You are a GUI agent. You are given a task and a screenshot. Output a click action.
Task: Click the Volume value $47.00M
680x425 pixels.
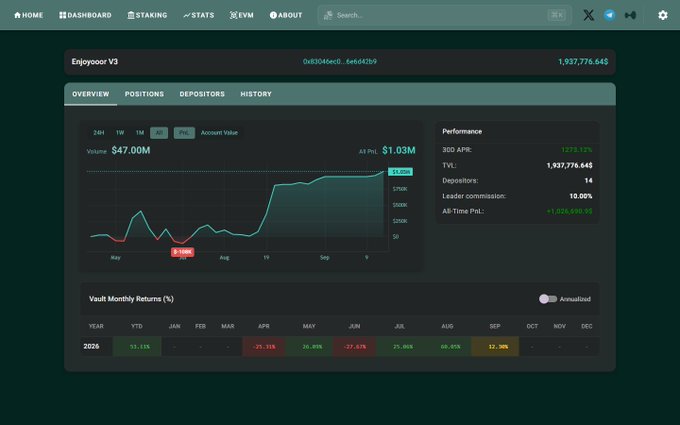pos(131,150)
